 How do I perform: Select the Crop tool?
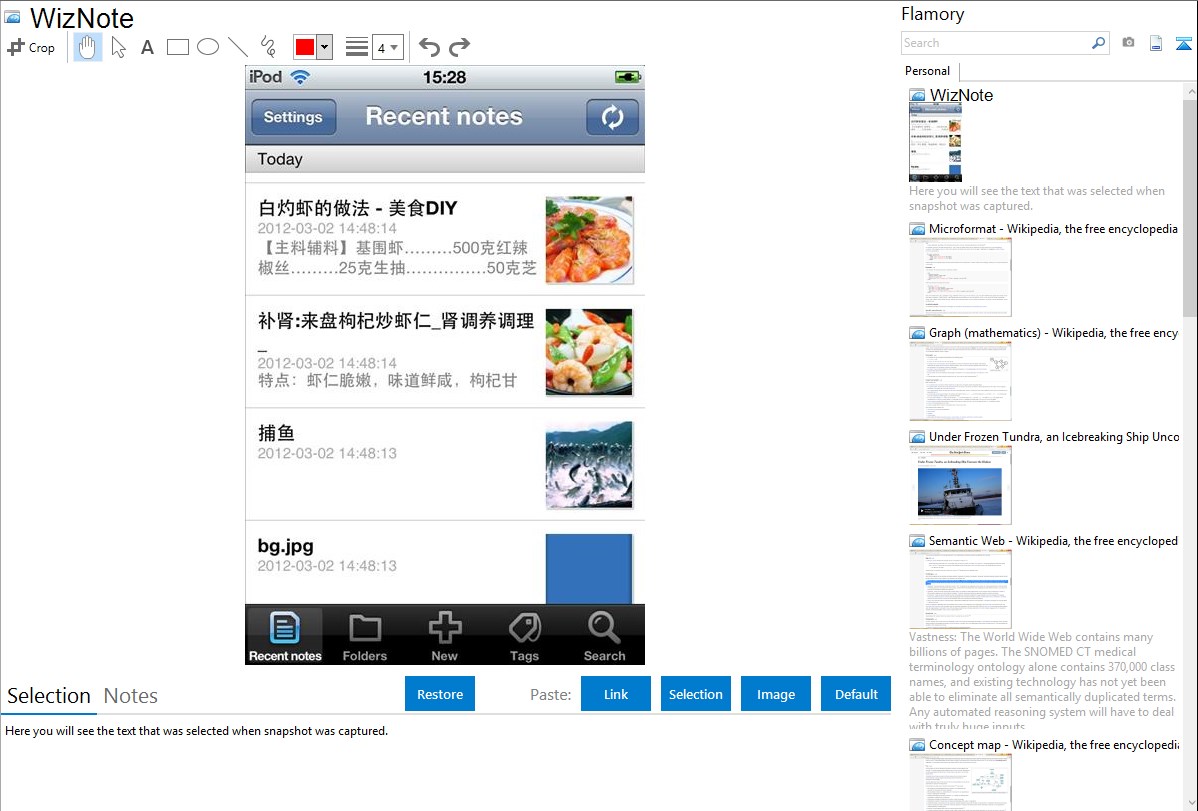[x=31, y=47]
